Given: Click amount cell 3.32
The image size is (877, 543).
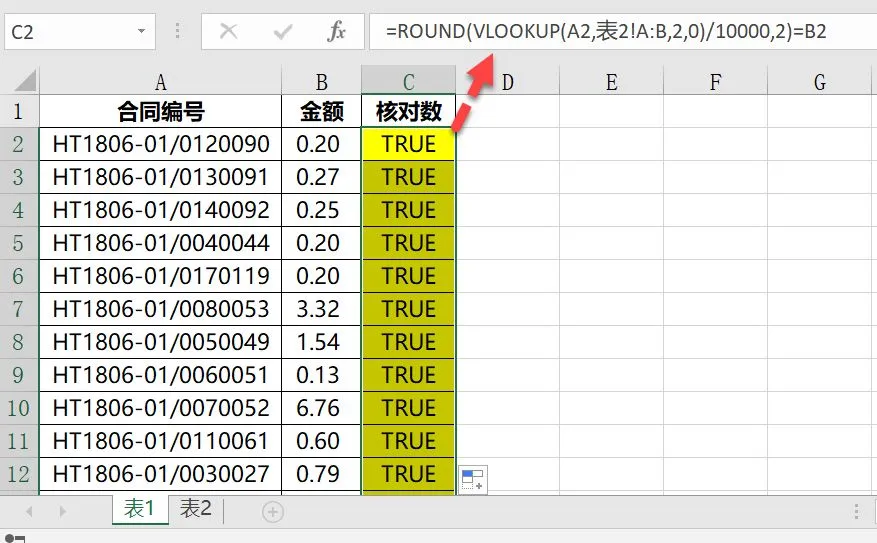Looking at the screenshot, I should click(322, 309).
